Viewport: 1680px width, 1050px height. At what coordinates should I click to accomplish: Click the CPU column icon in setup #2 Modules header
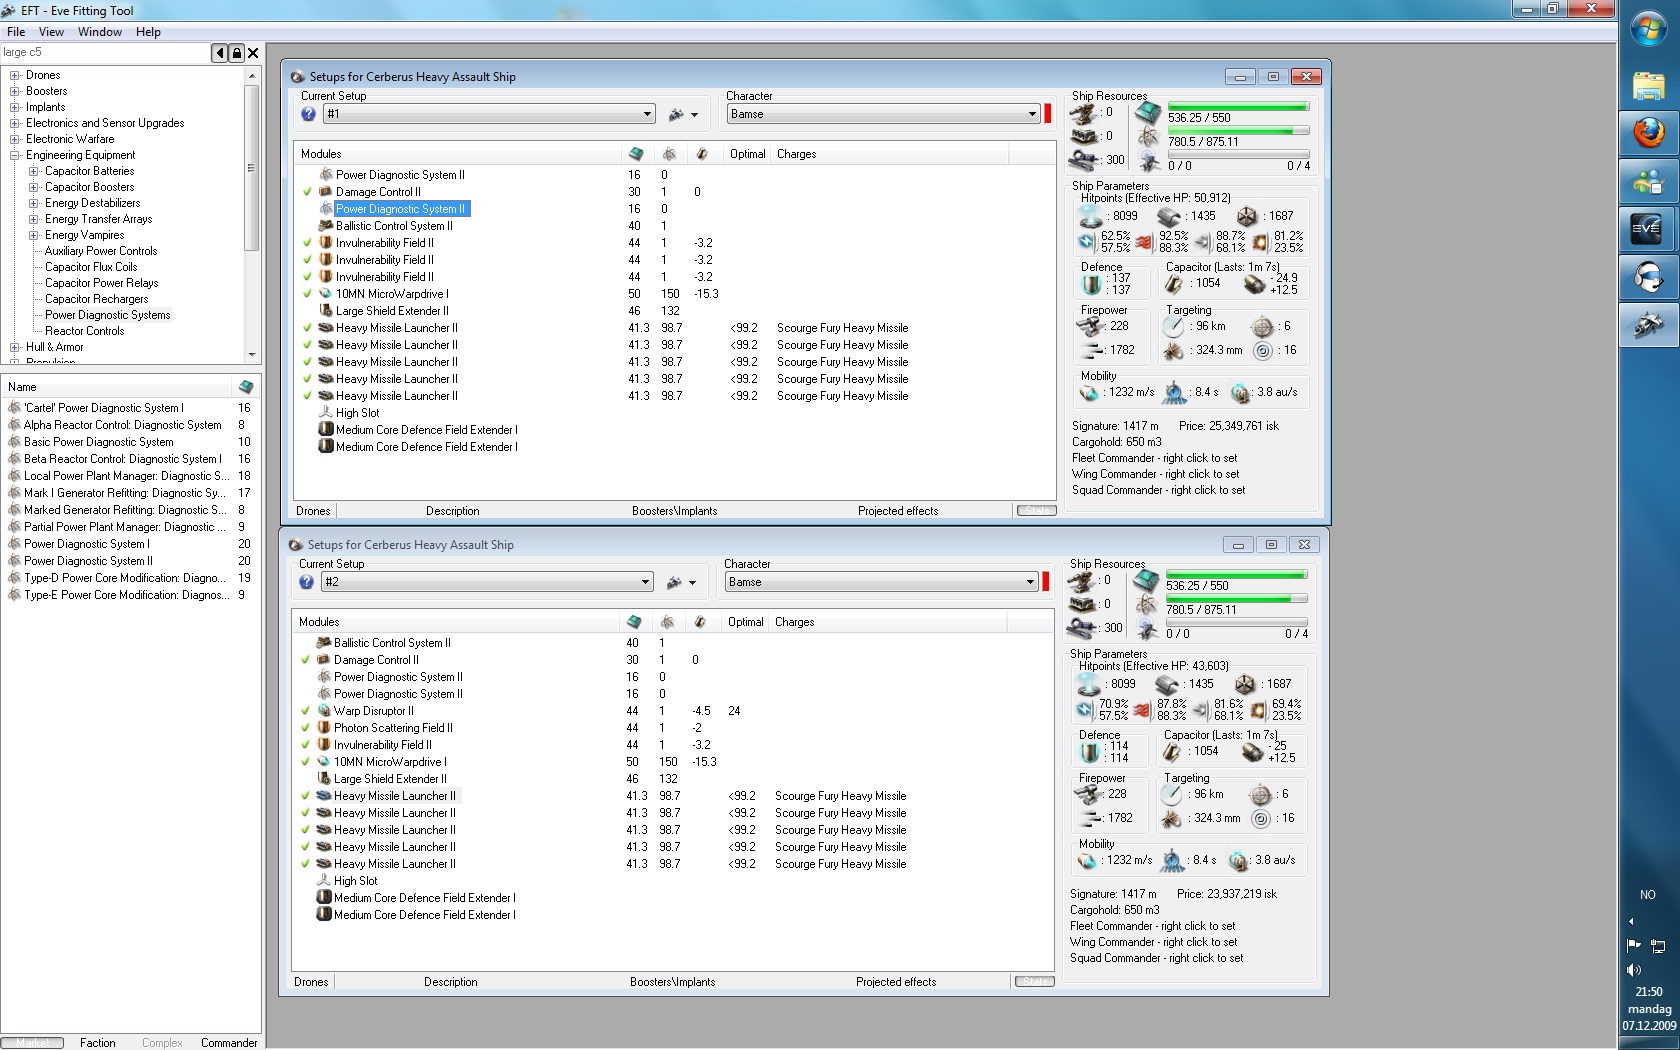(x=633, y=622)
